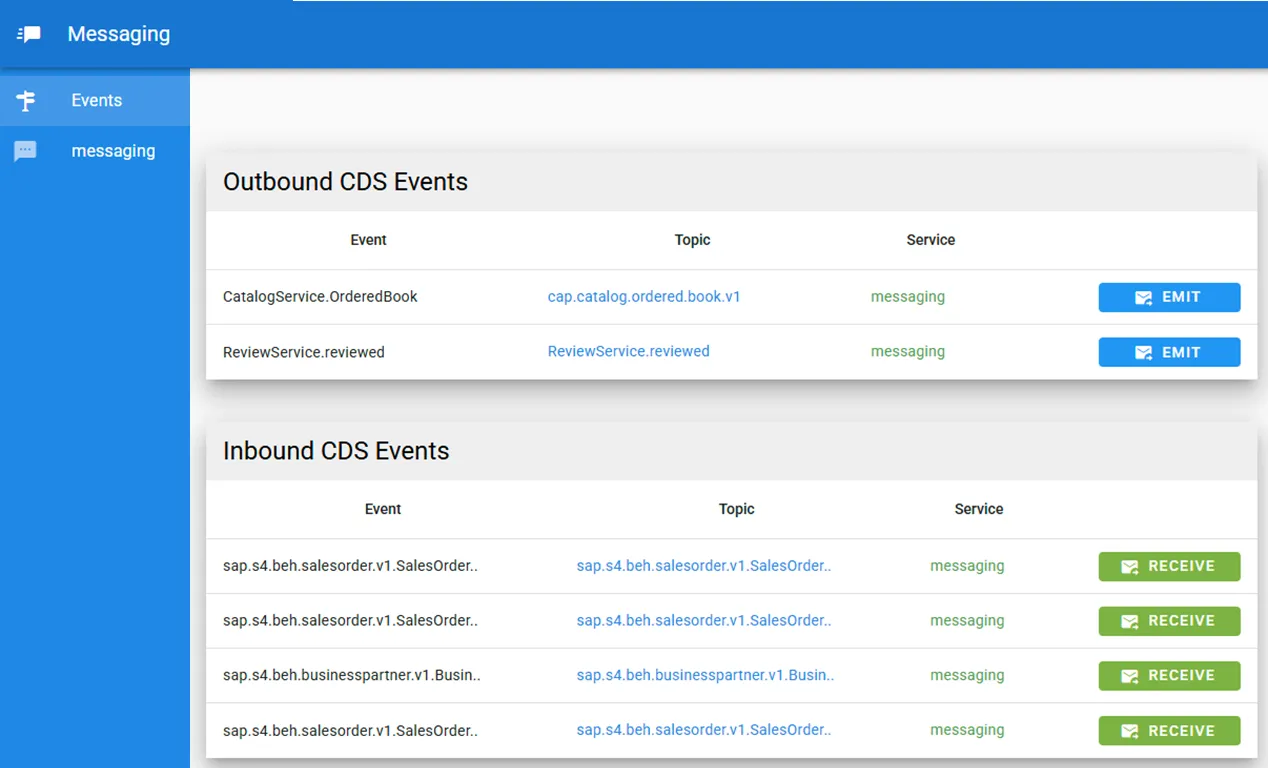Viewport: 1268px width, 768px height.
Task: Click envelope icon on last Receive button
Action: click(1129, 731)
